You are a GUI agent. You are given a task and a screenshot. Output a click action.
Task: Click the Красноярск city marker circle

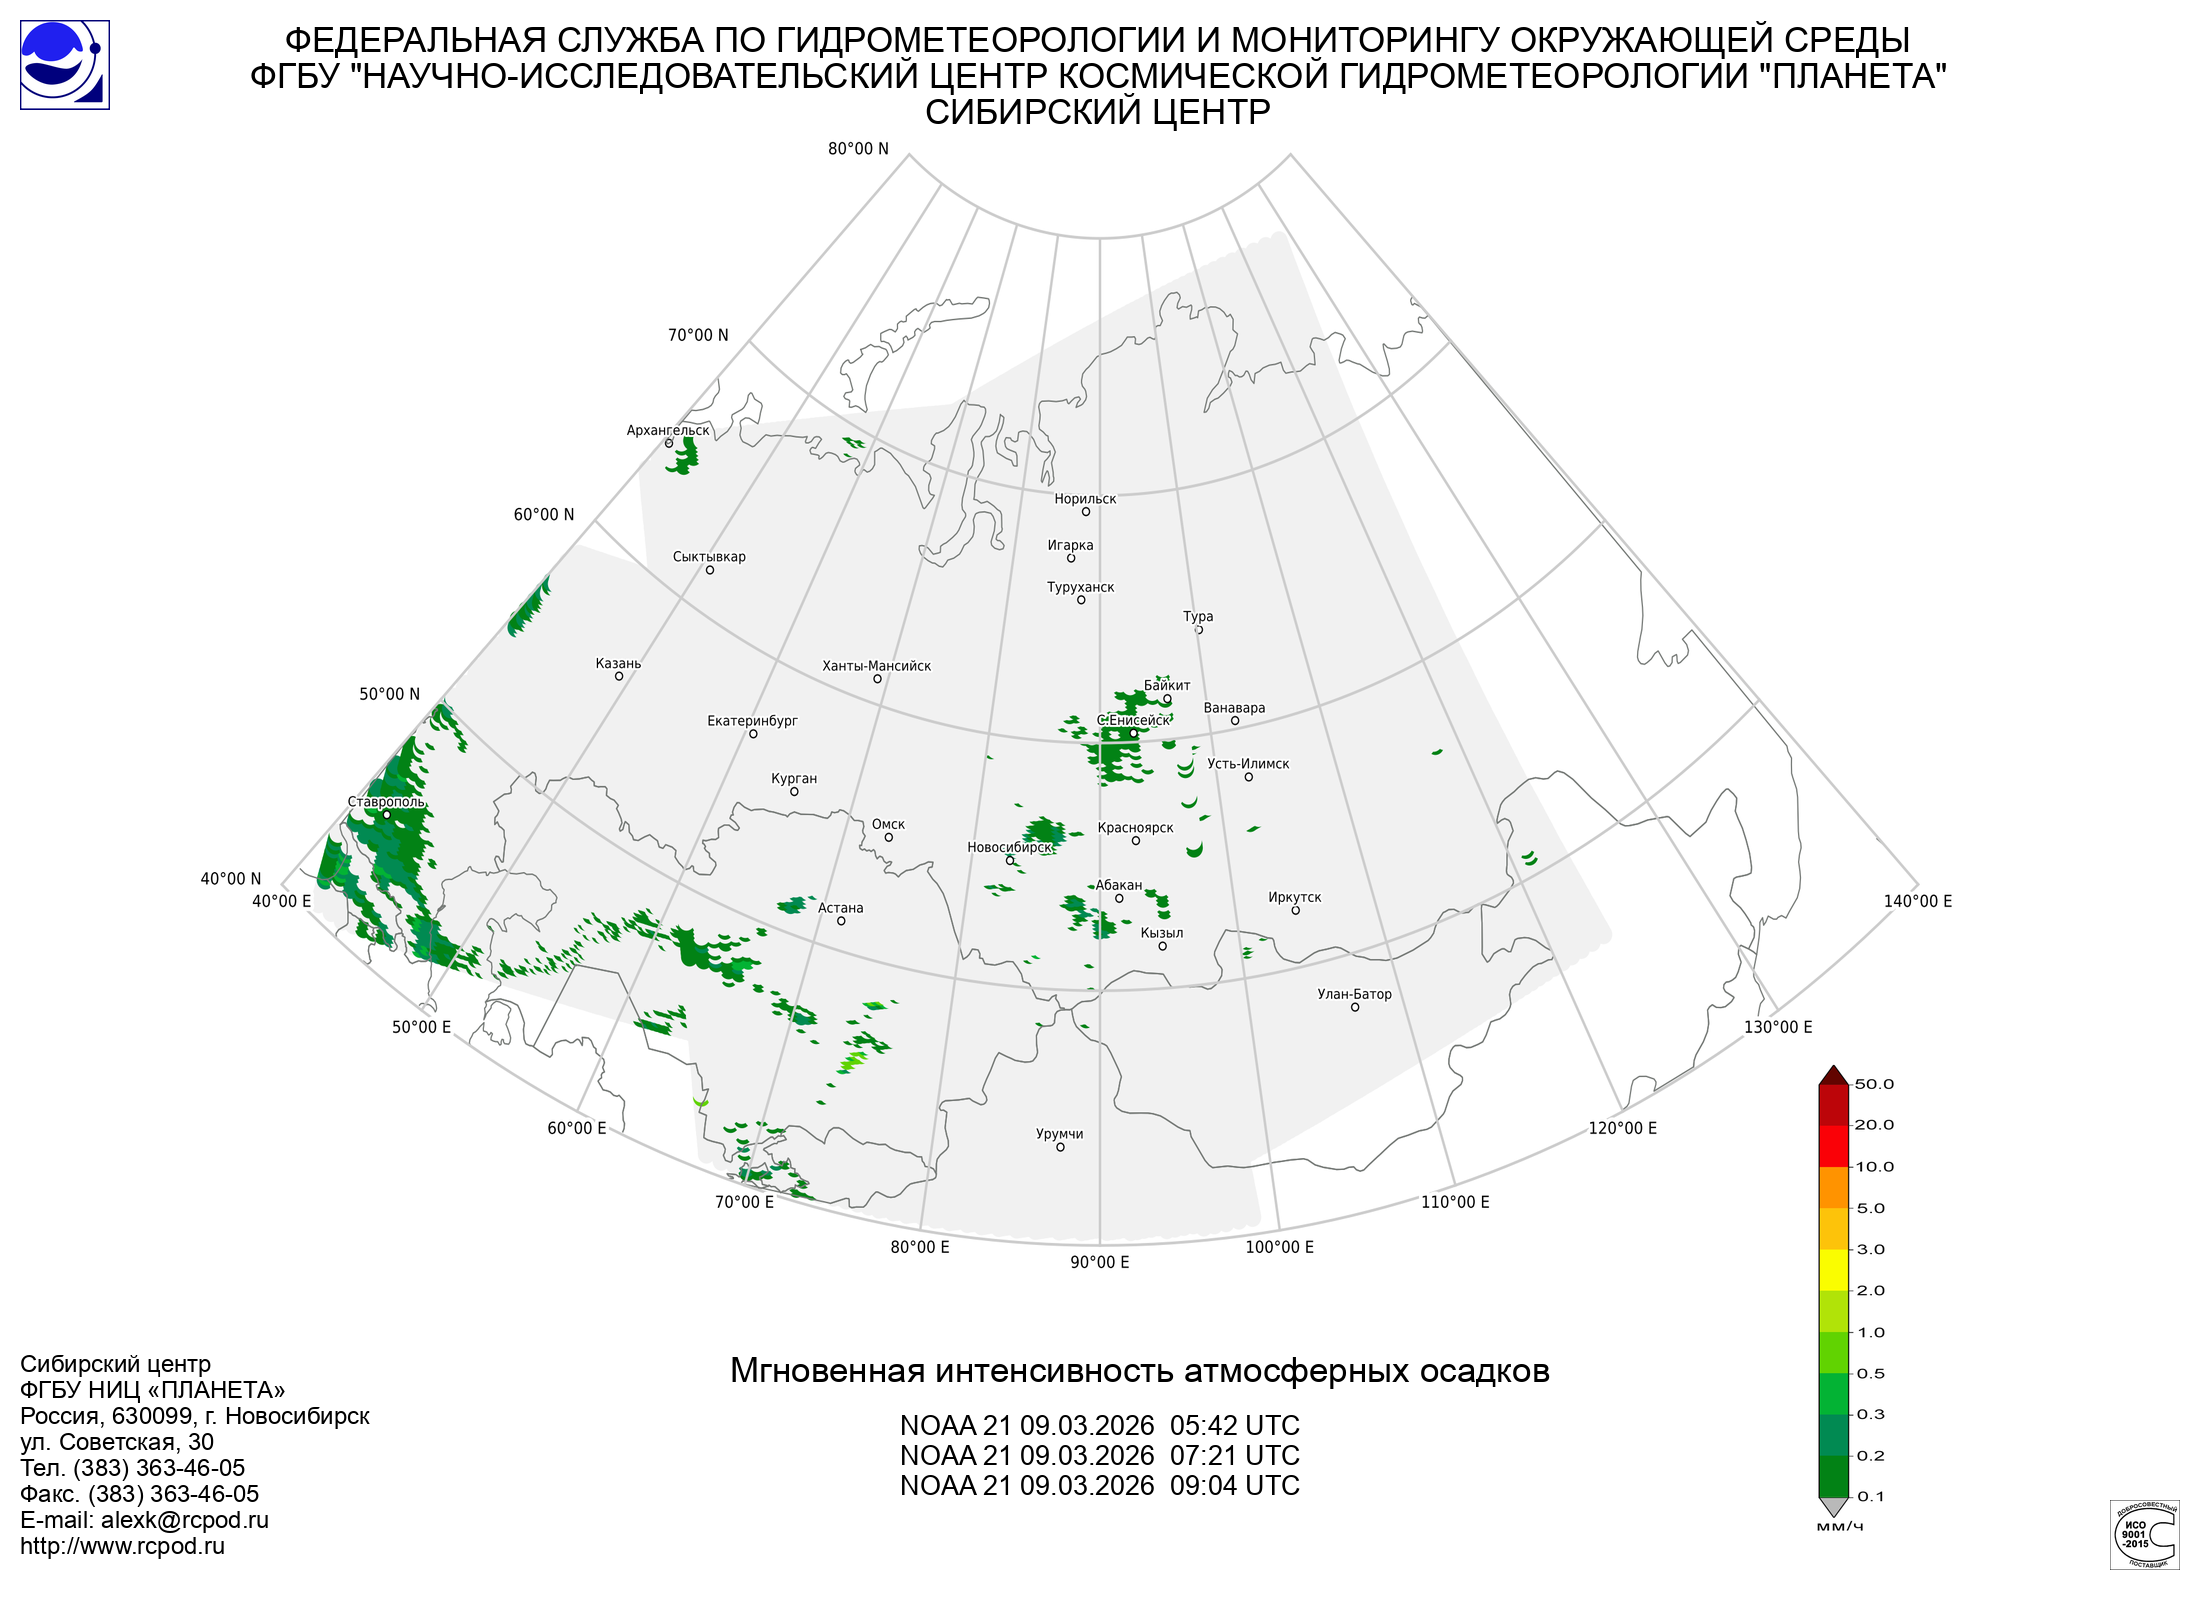[x=1136, y=841]
